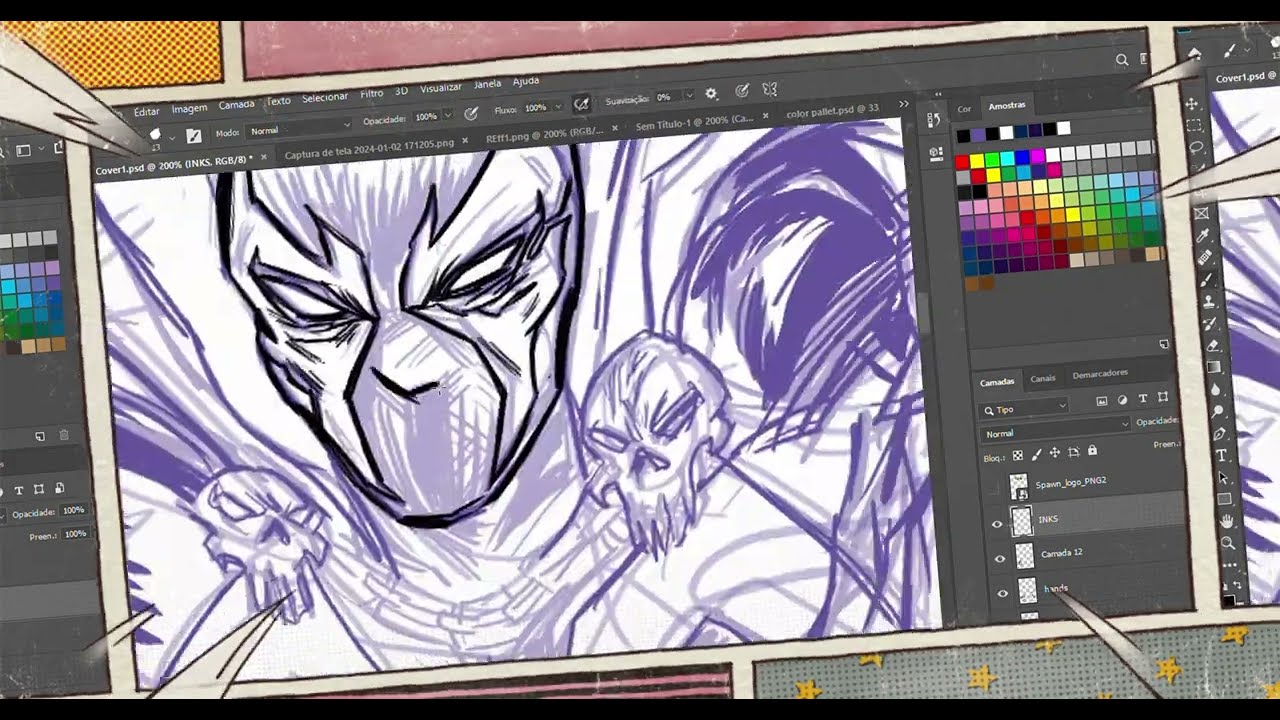Open the Suavização dropdown arrow
This screenshot has height=720, width=1280.
[689, 96]
